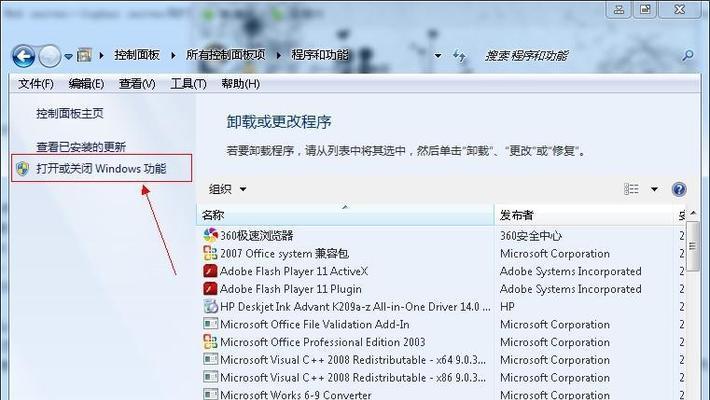Open 打开或关闭 Windows 功能 link

click(x=101, y=169)
